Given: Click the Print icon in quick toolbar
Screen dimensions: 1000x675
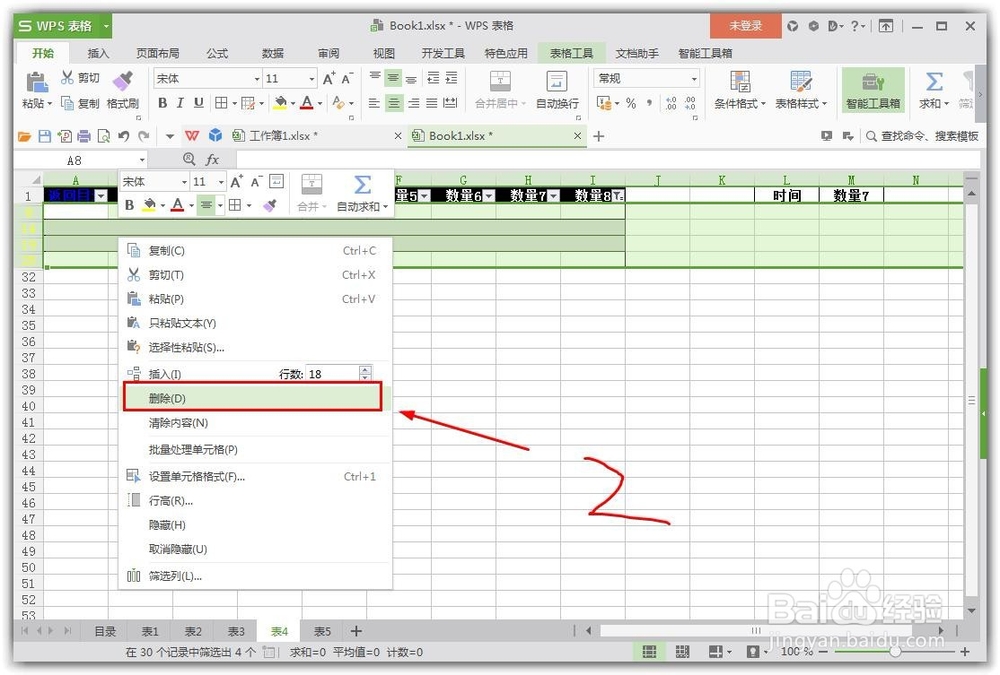Looking at the screenshot, I should click(x=84, y=136).
